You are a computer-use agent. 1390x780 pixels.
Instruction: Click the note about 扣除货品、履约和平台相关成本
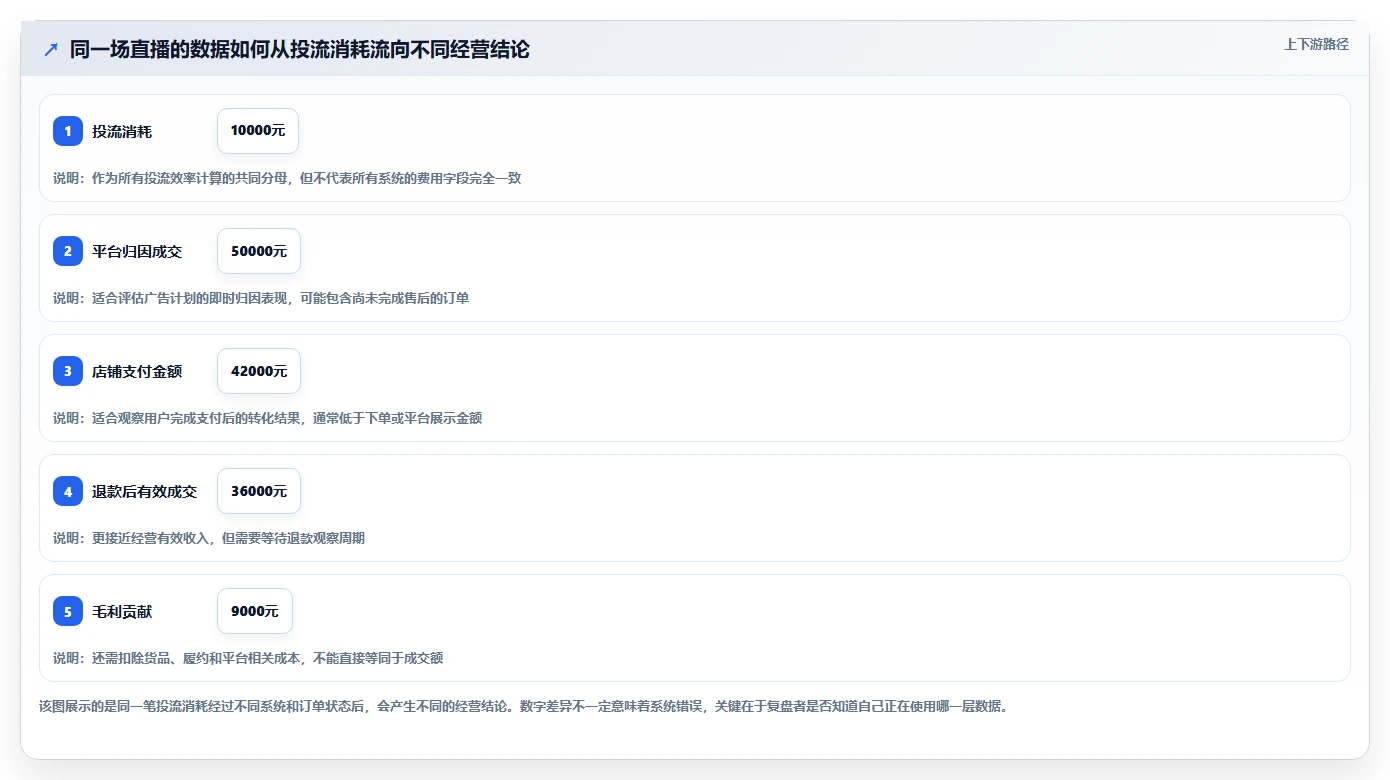(x=248, y=658)
